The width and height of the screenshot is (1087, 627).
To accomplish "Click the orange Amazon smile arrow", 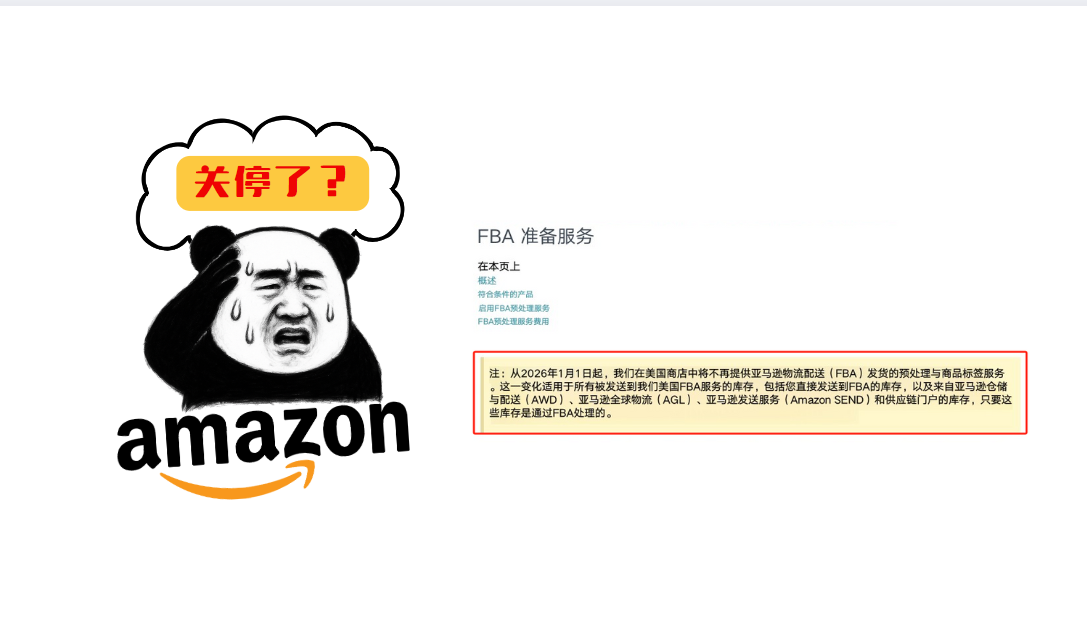I will (x=238, y=479).
